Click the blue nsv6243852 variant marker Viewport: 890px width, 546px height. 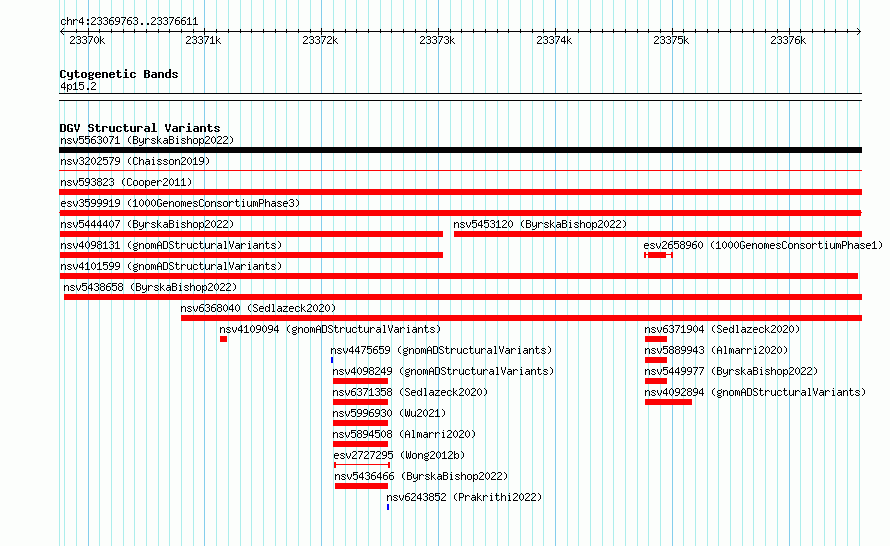pos(388,507)
